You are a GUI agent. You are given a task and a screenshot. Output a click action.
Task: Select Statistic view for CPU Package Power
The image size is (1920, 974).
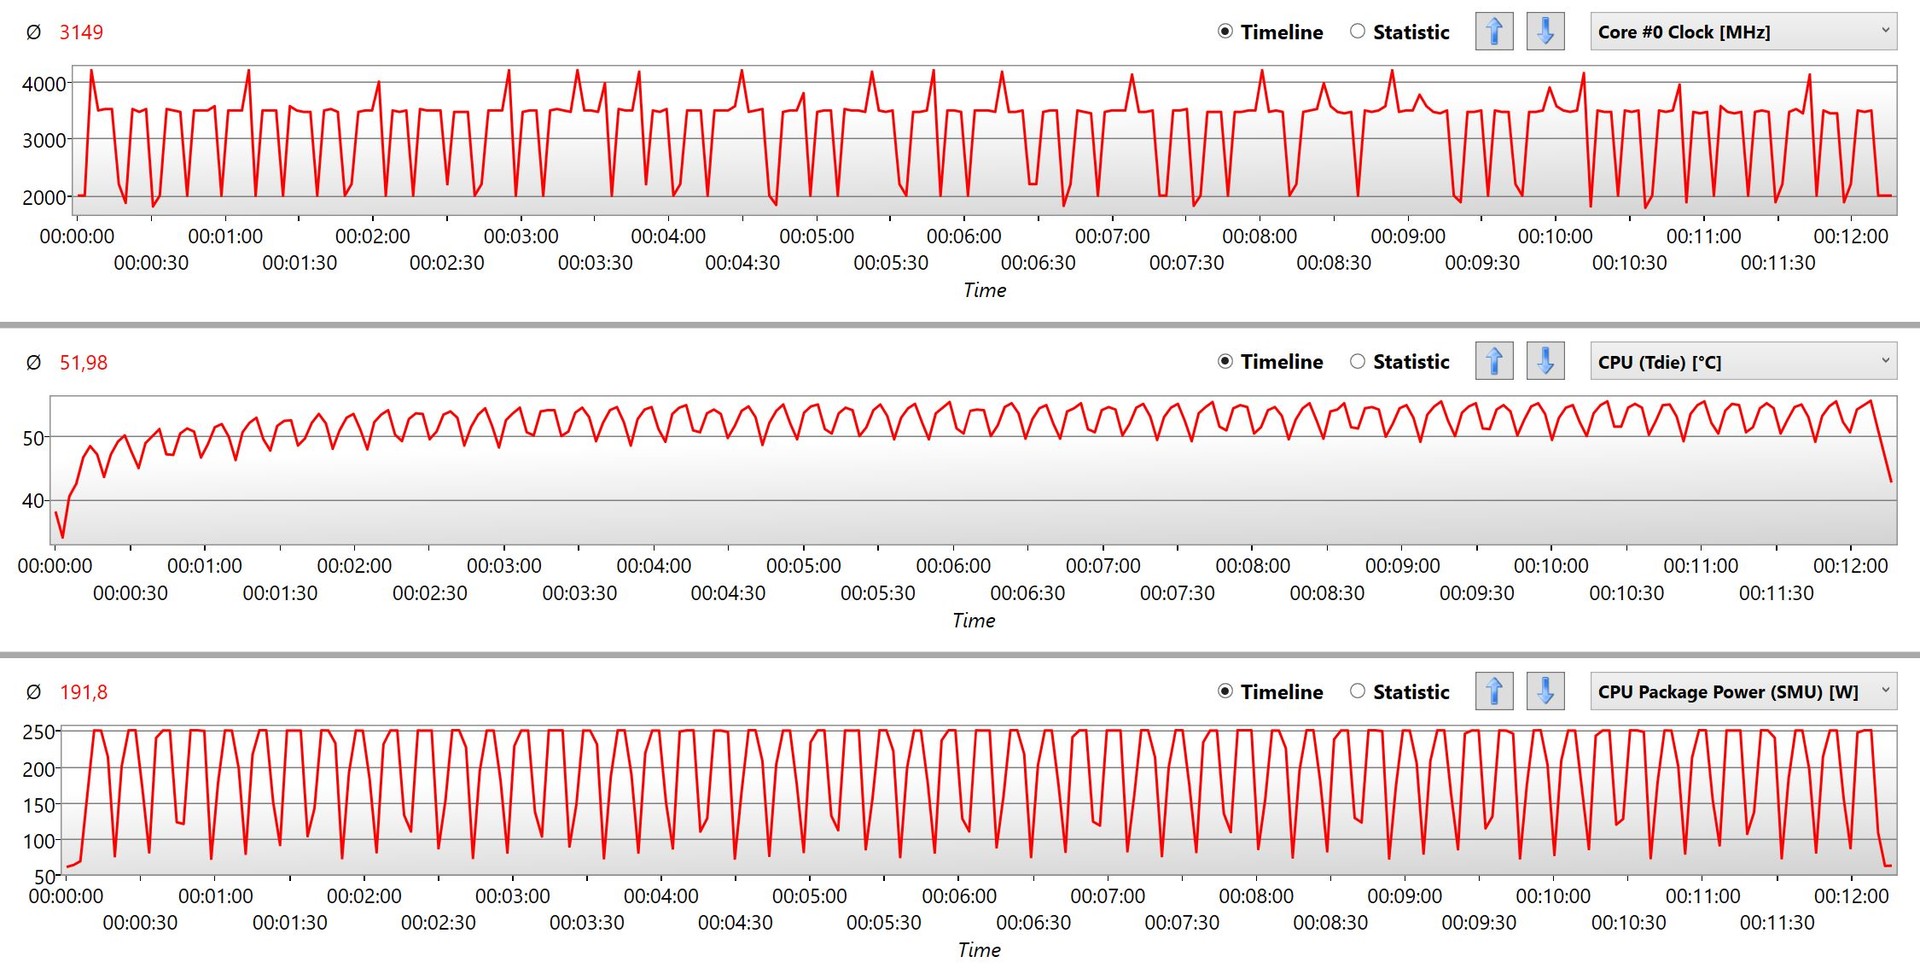coord(1357,691)
